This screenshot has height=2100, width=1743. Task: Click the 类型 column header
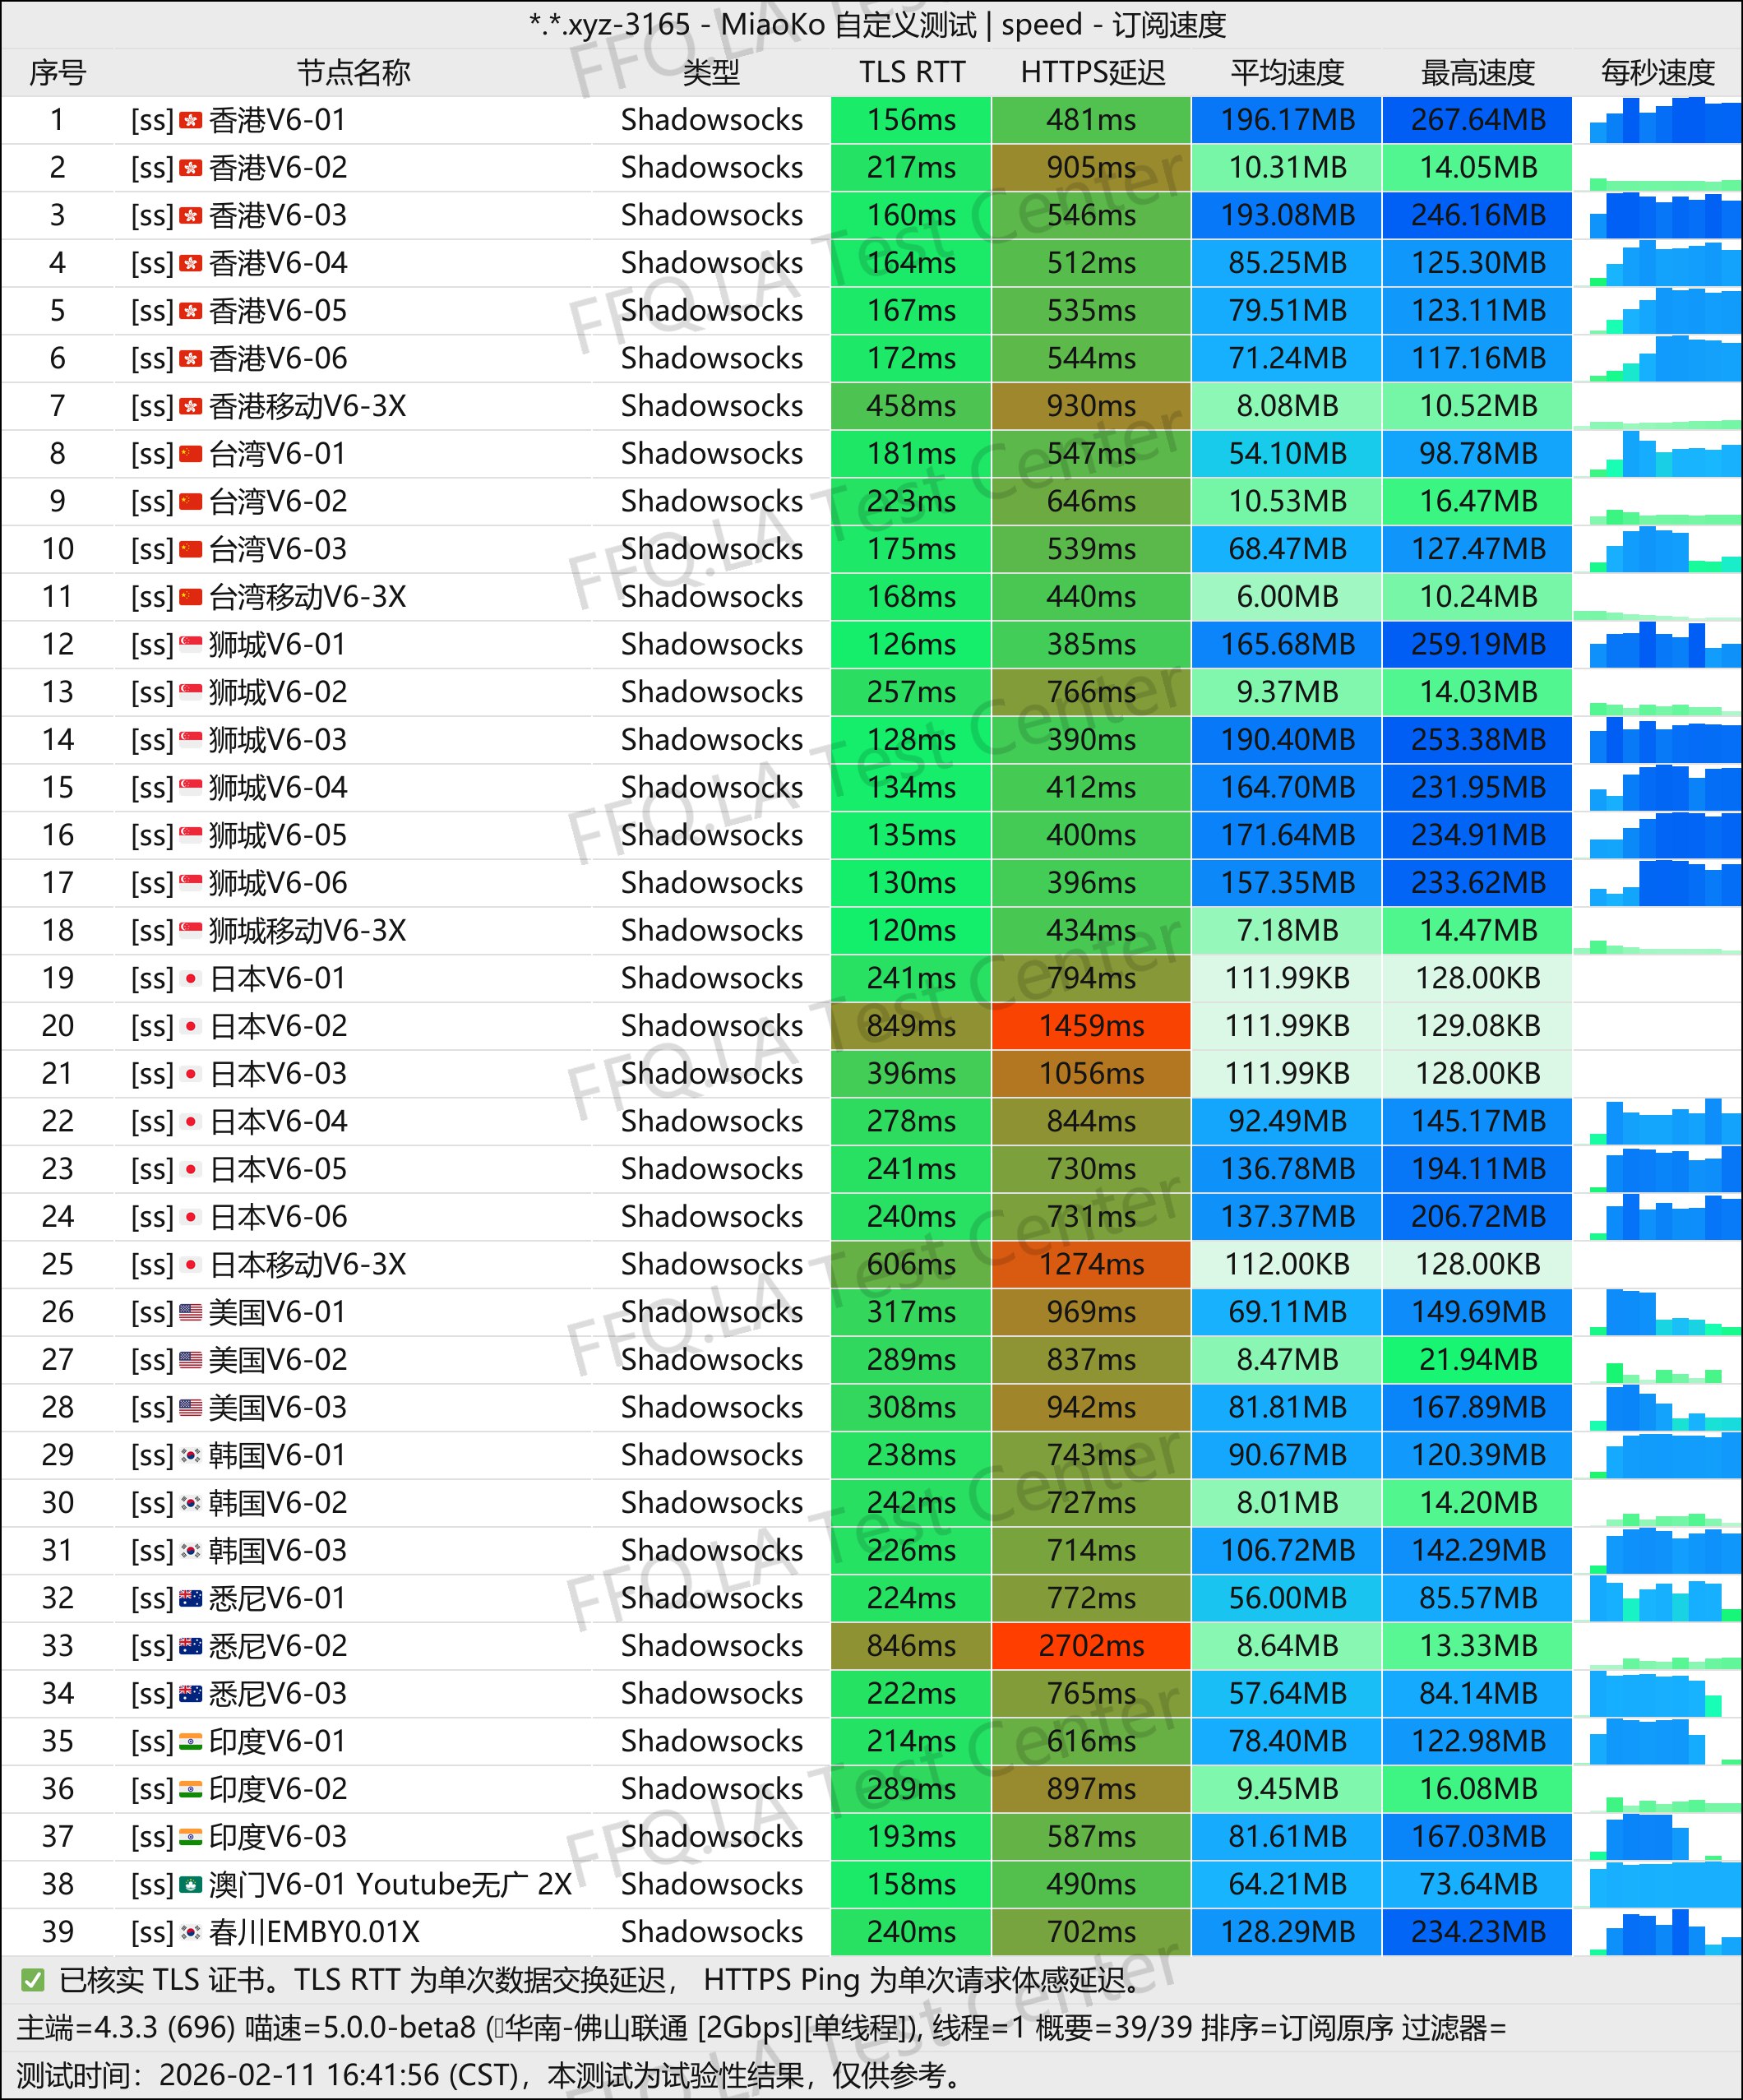point(711,72)
